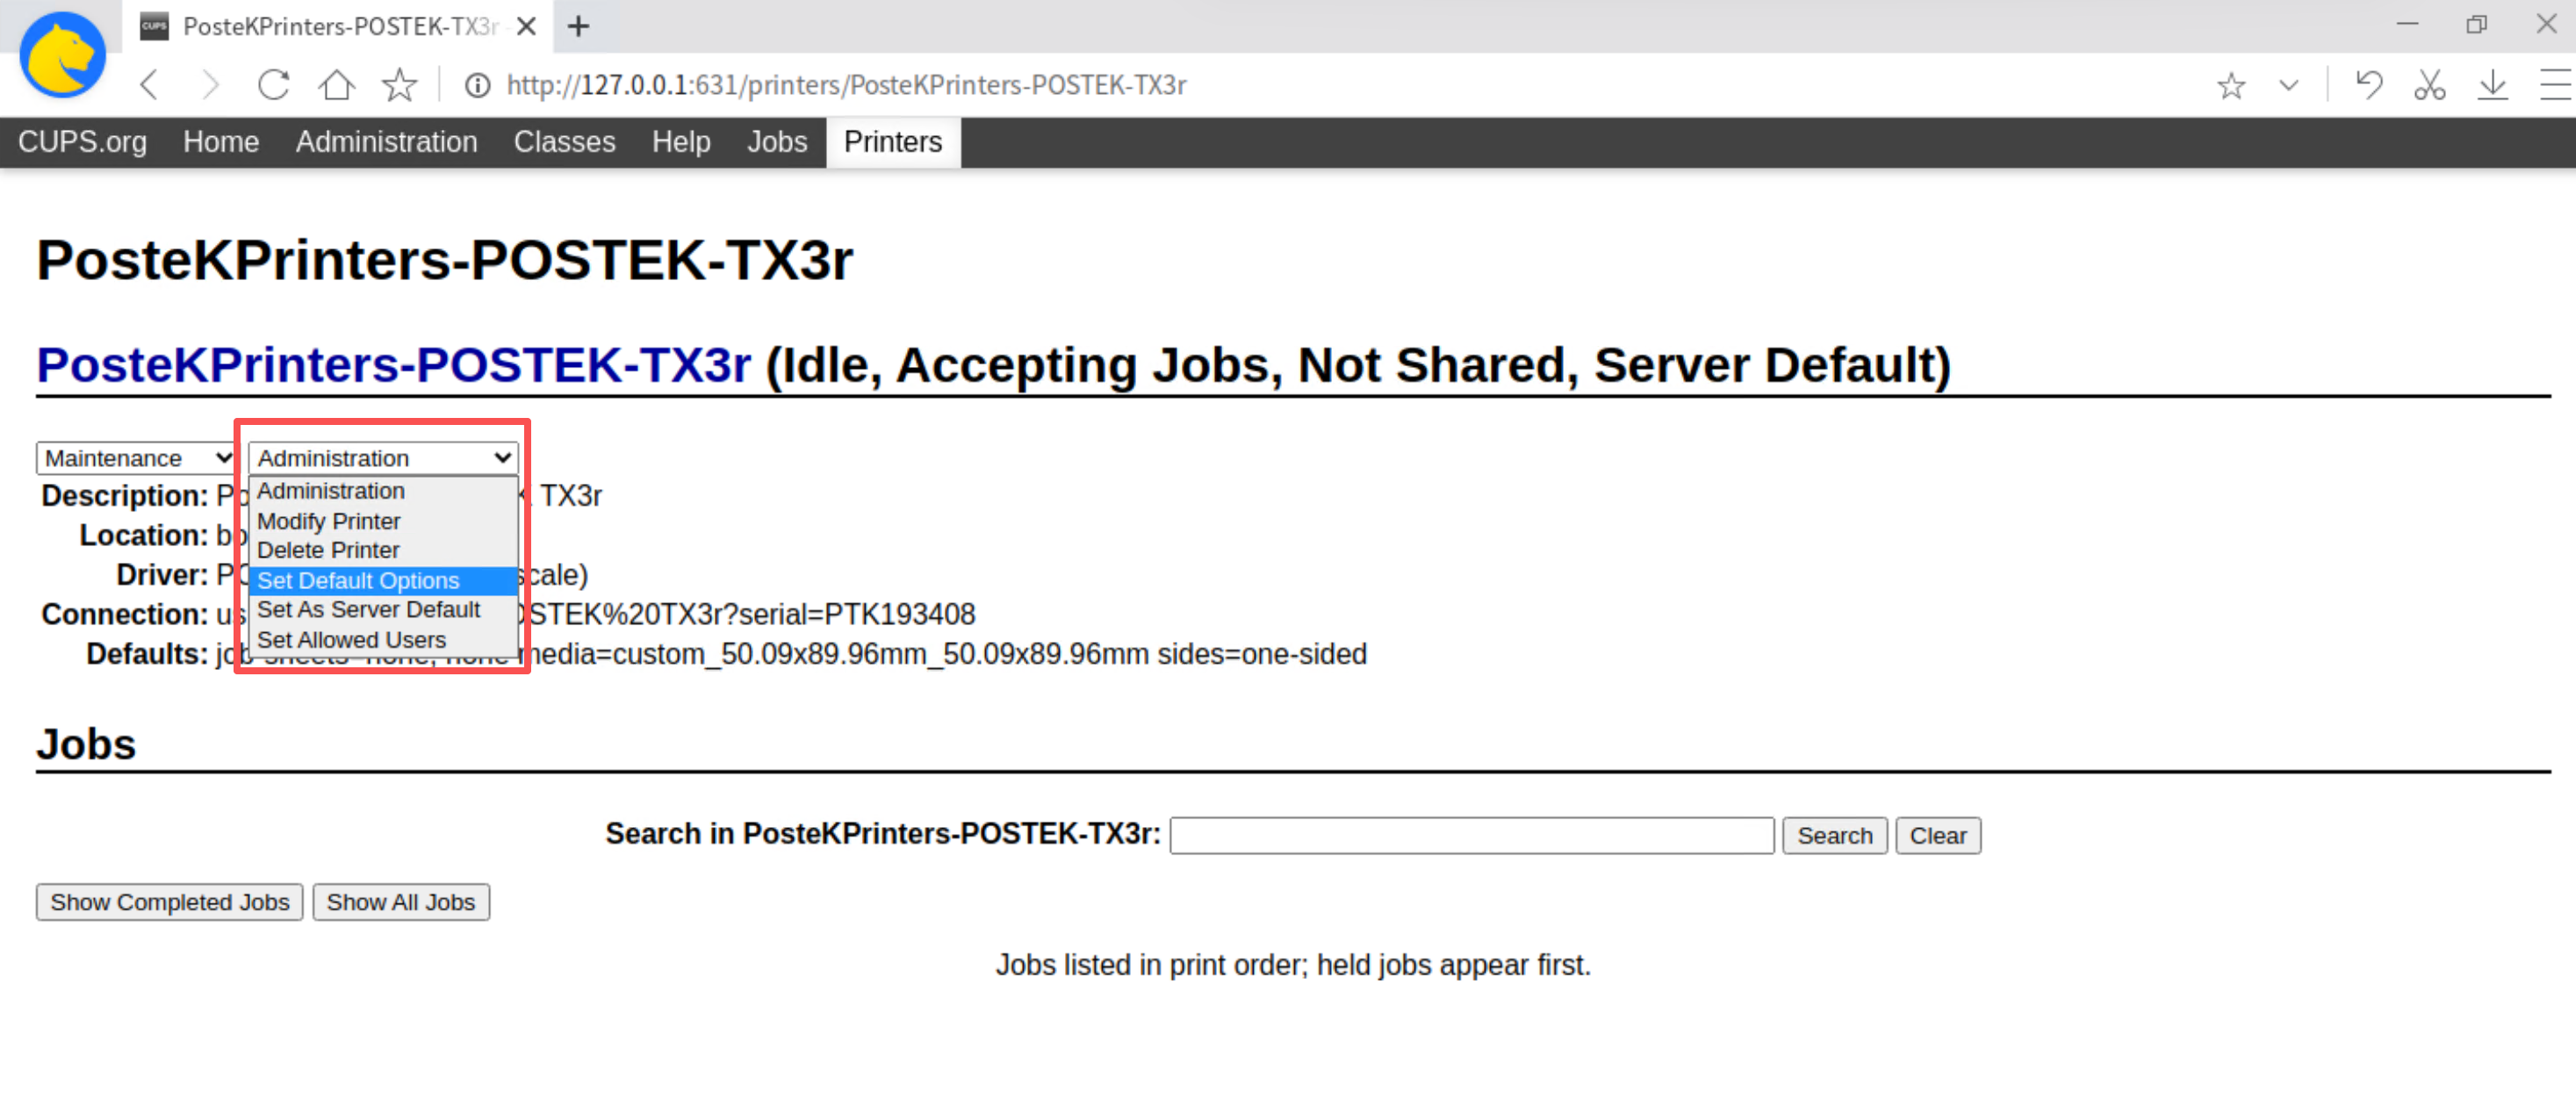Viewport: 2576px width, 1094px height.
Task: Click the 'Driver:' label
Action: click(162, 575)
